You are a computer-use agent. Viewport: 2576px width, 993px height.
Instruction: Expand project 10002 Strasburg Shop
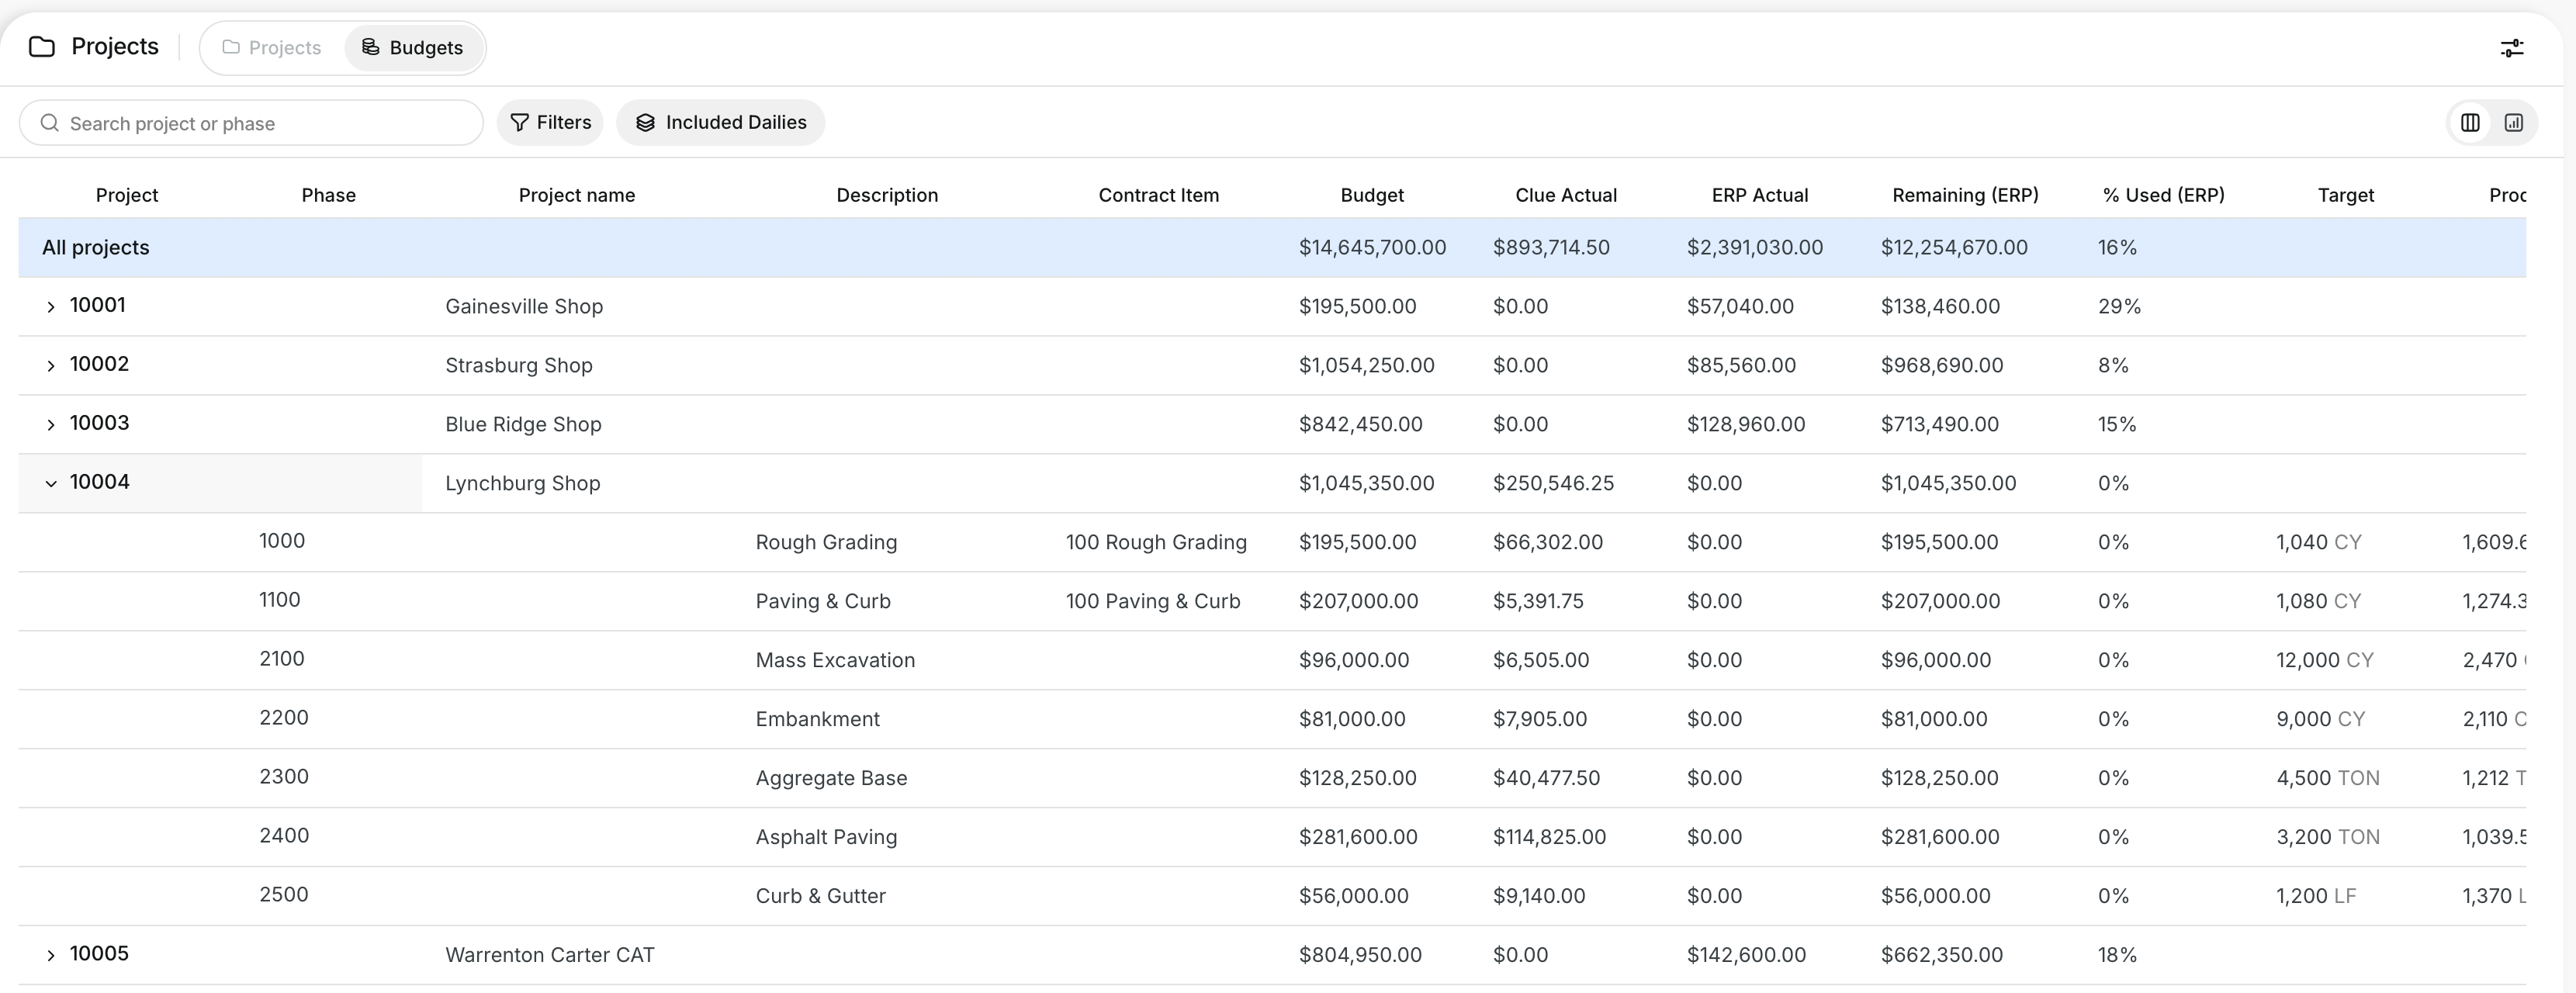[50, 365]
